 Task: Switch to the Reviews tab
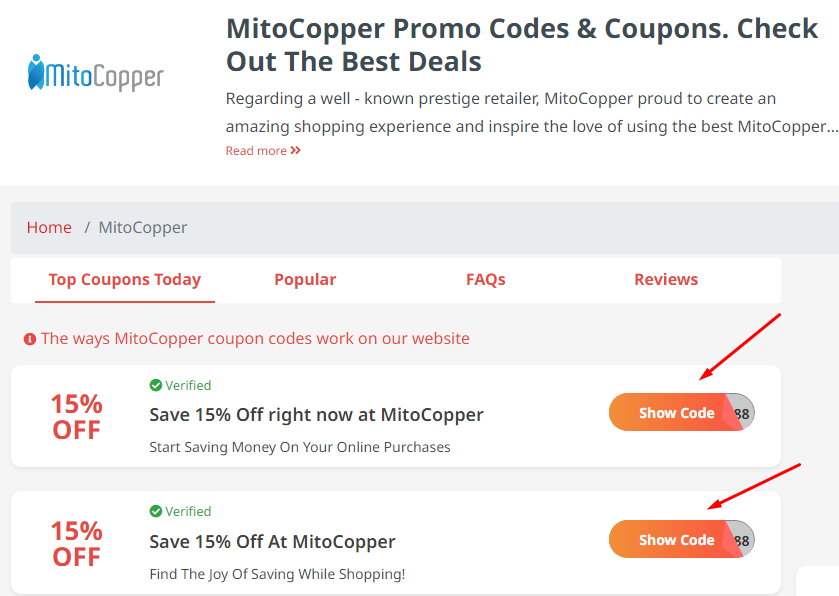[666, 280]
